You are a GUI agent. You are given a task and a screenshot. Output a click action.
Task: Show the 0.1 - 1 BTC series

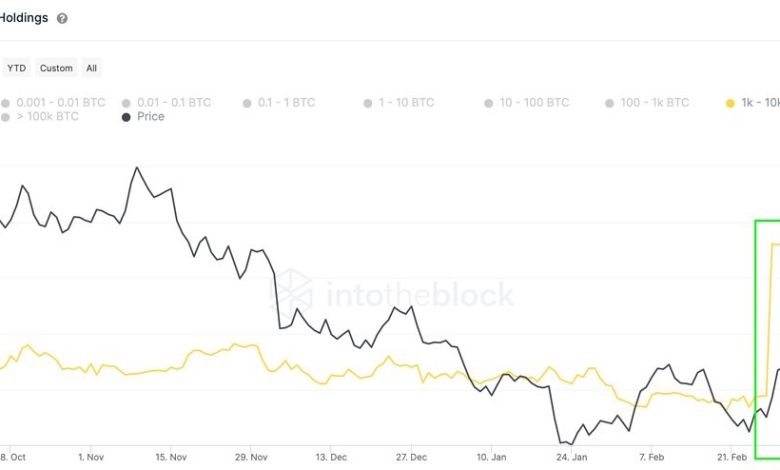coord(247,102)
